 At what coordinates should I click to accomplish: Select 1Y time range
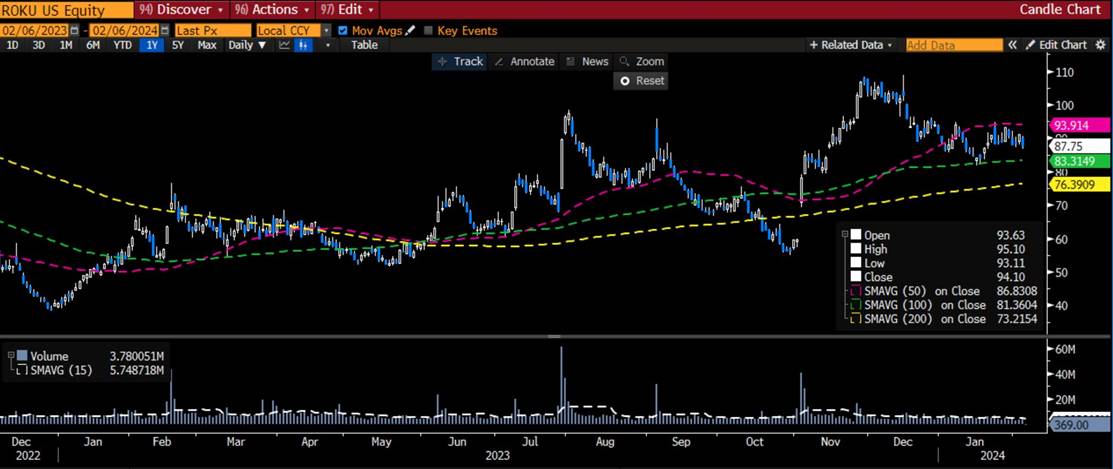coord(152,45)
